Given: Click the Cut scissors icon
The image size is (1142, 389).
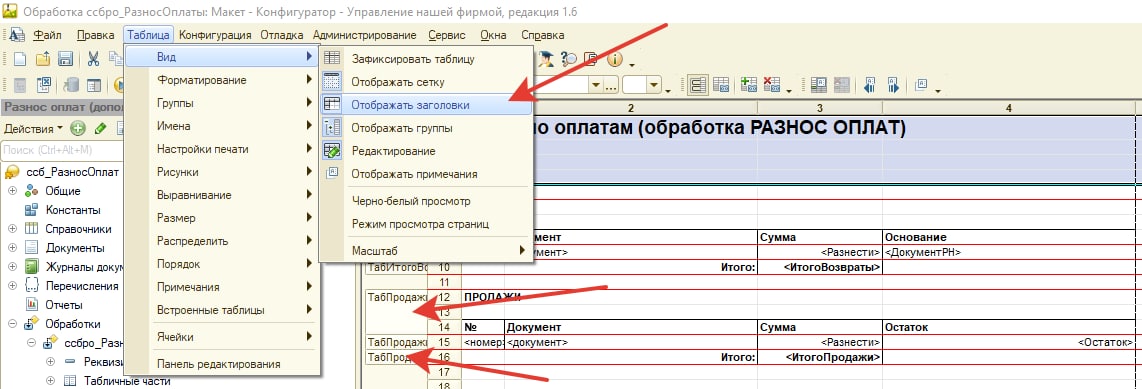Looking at the screenshot, I should pos(94,59).
